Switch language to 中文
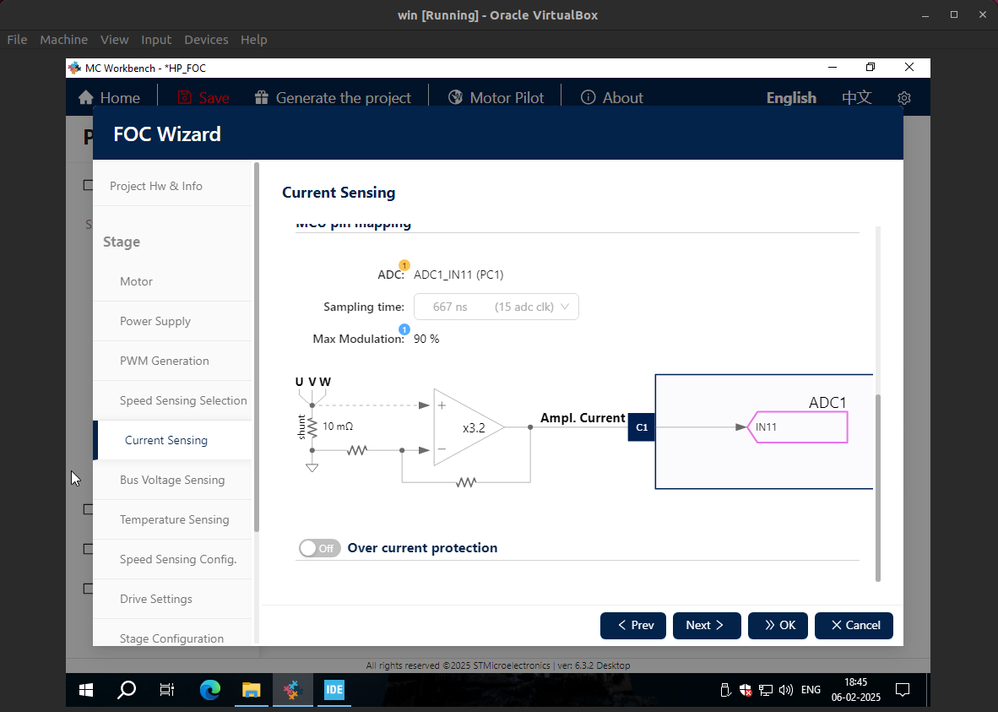Screen dimensions: 998x712 857,97
